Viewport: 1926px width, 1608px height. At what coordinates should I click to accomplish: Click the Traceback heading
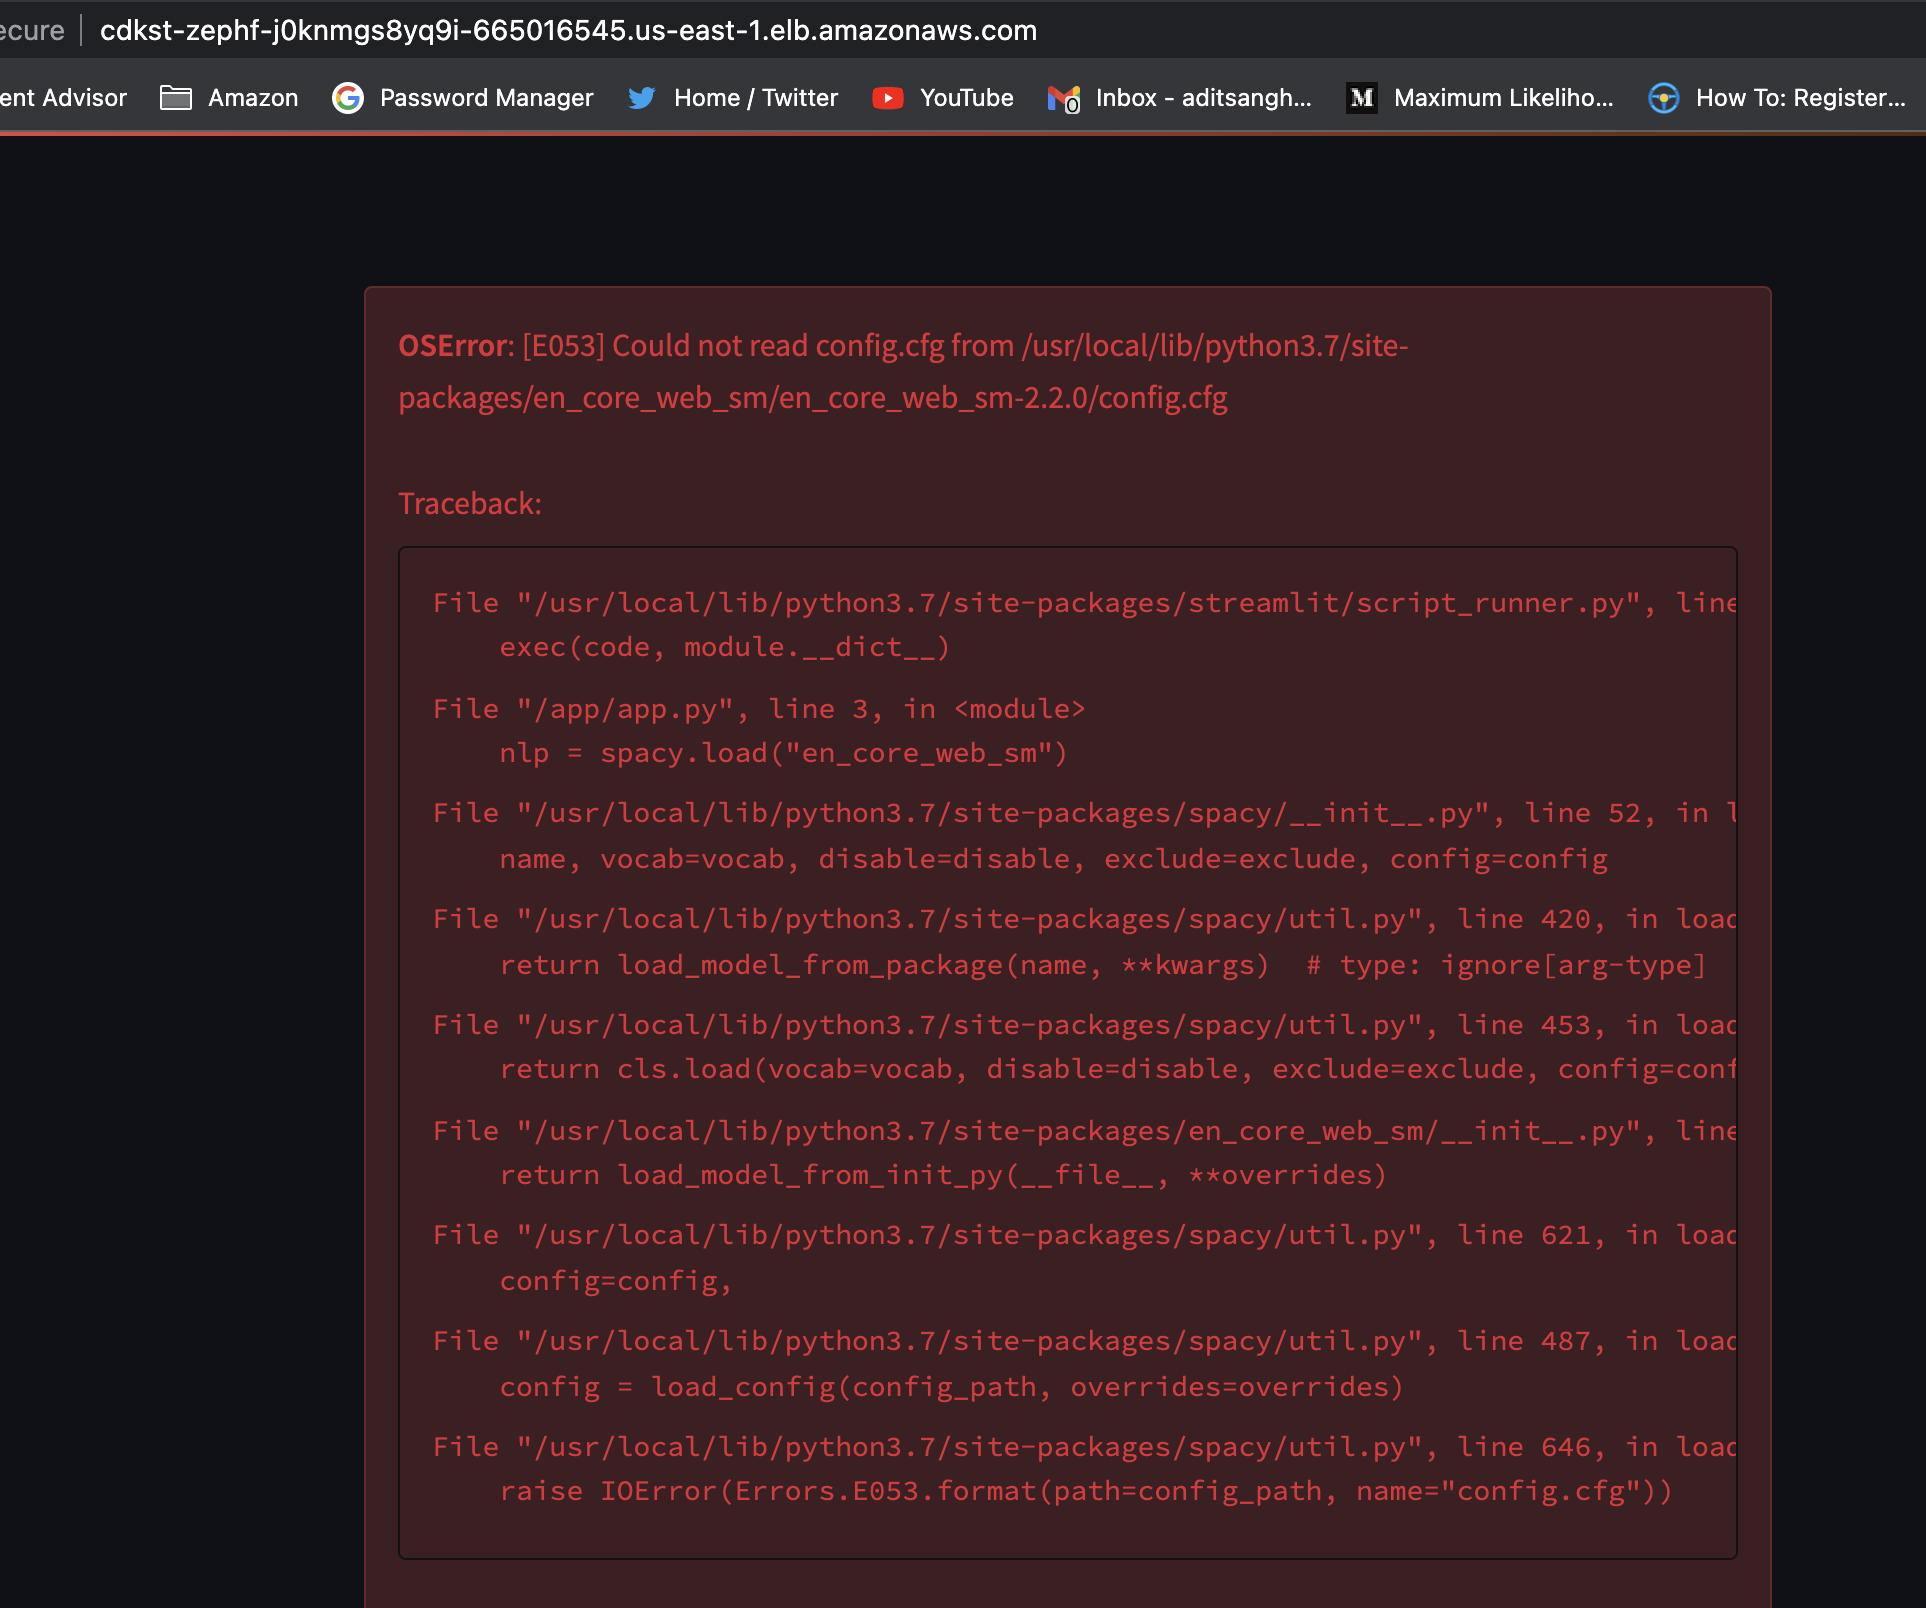[470, 503]
